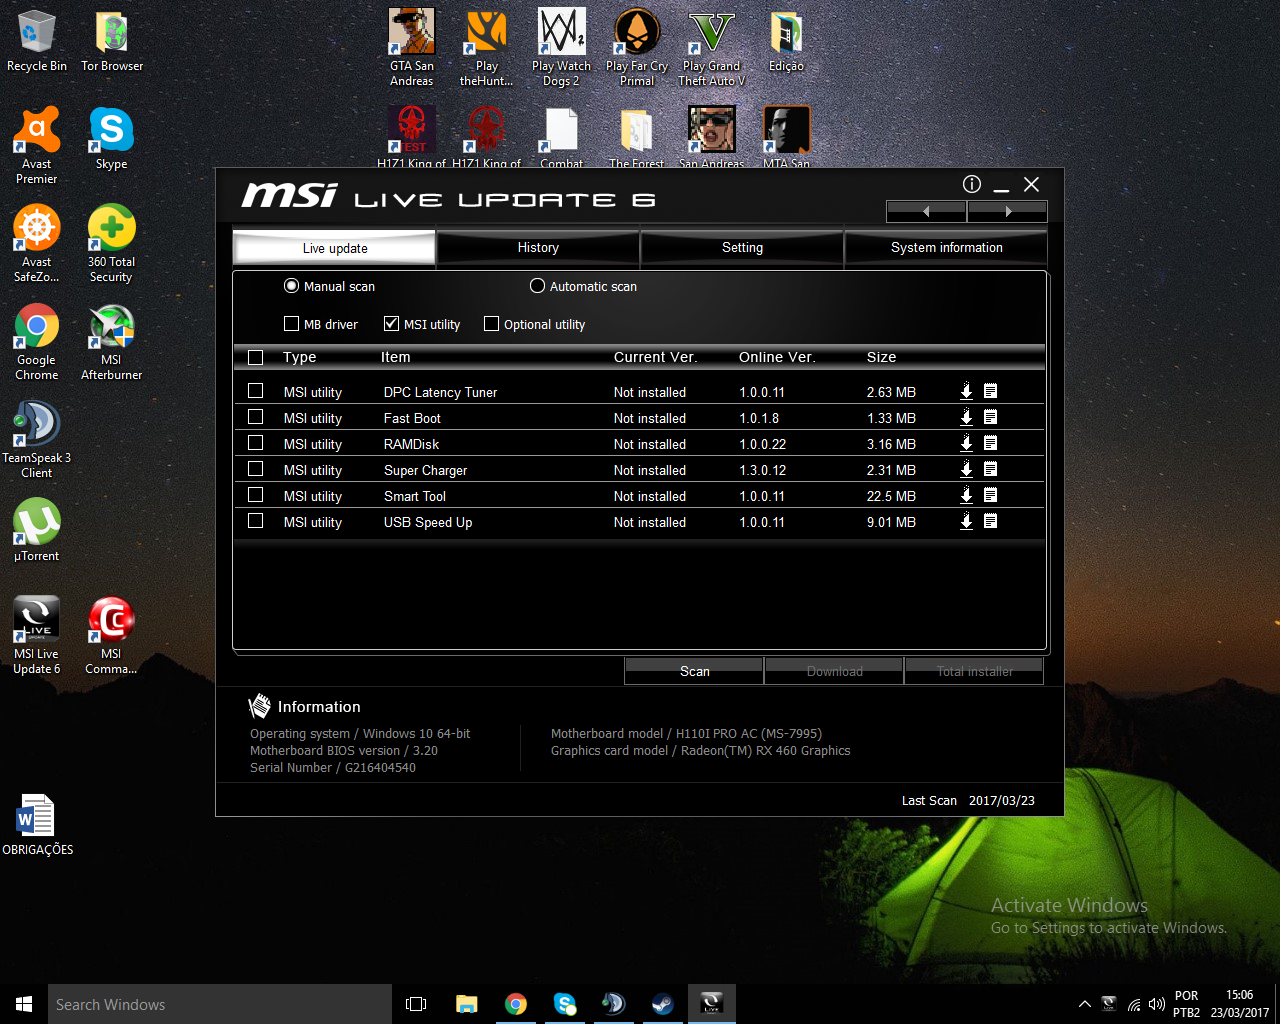Click the Item column header

(x=395, y=357)
